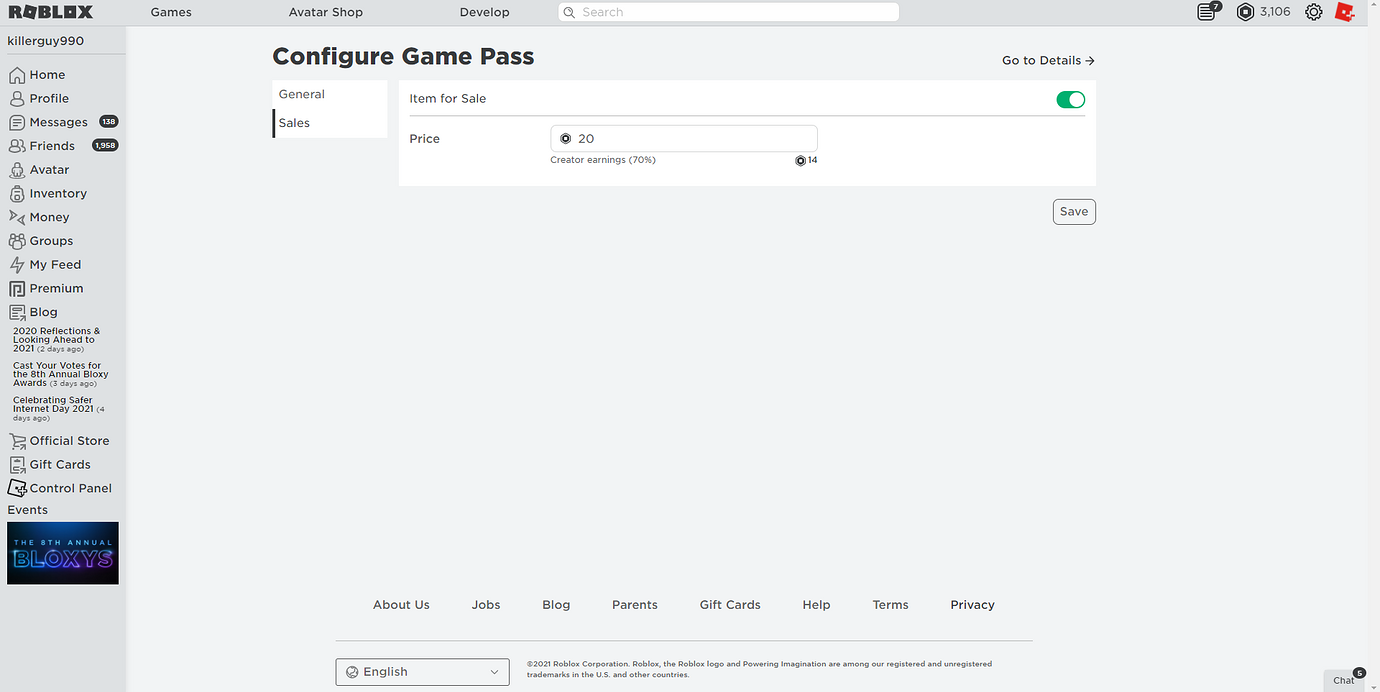The image size is (1380, 692).
Task: Click the Premium icon in sidebar
Action: pyautogui.click(x=17, y=289)
